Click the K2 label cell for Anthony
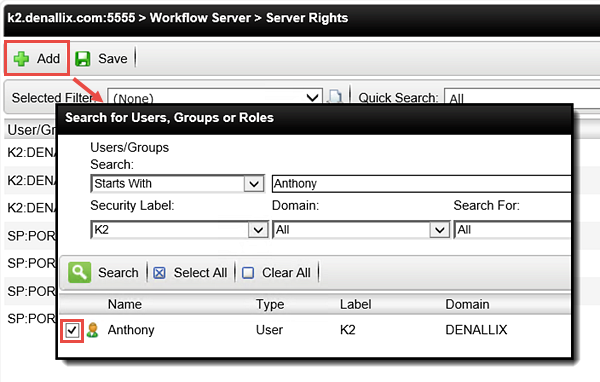The width and height of the screenshot is (600, 382). (347, 330)
